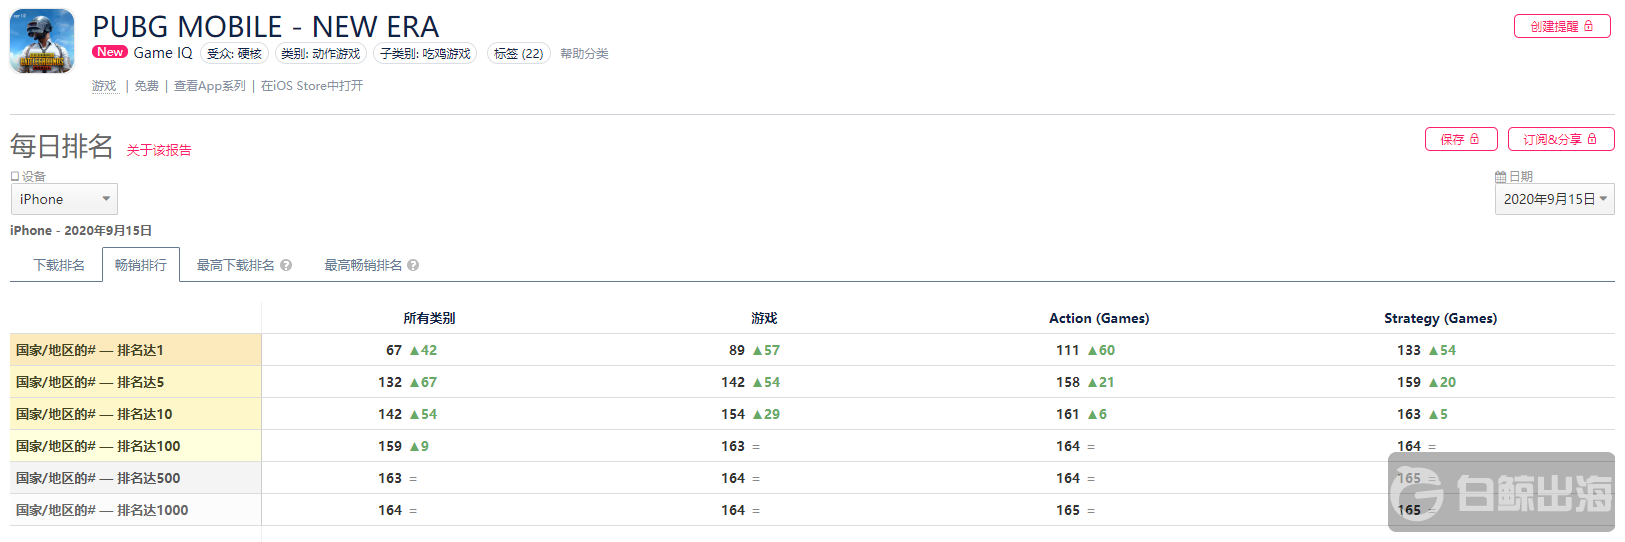Open the iPhone device dropdown
The image size is (1625, 542).
(x=64, y=199)
